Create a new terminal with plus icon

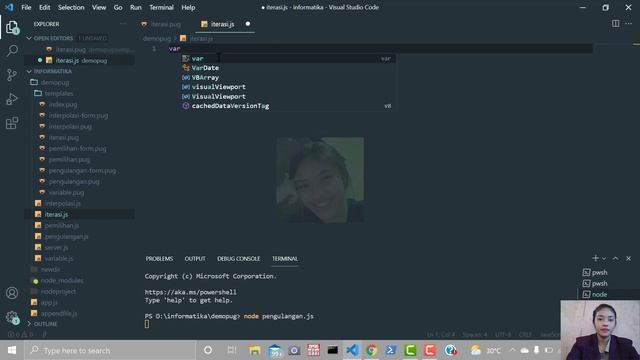596,258
